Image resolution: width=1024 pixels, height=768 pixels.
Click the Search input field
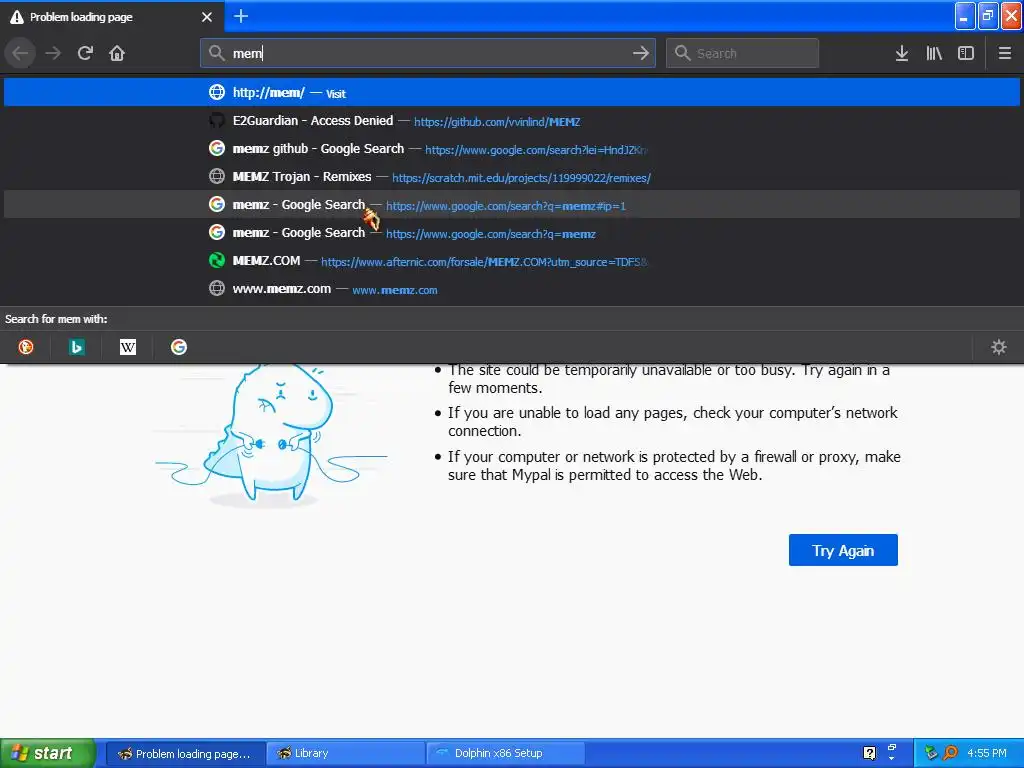[x=742, y=53]
